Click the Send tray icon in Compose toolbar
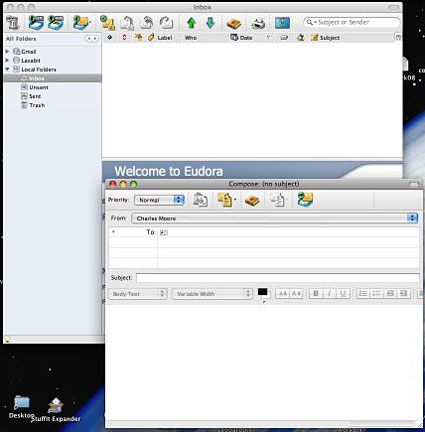 coord(305,199)
